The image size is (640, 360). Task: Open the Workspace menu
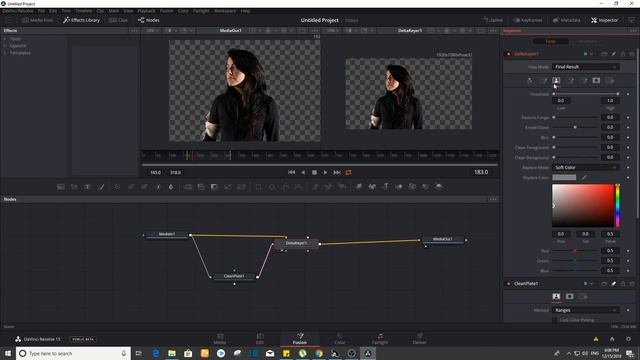225,11
